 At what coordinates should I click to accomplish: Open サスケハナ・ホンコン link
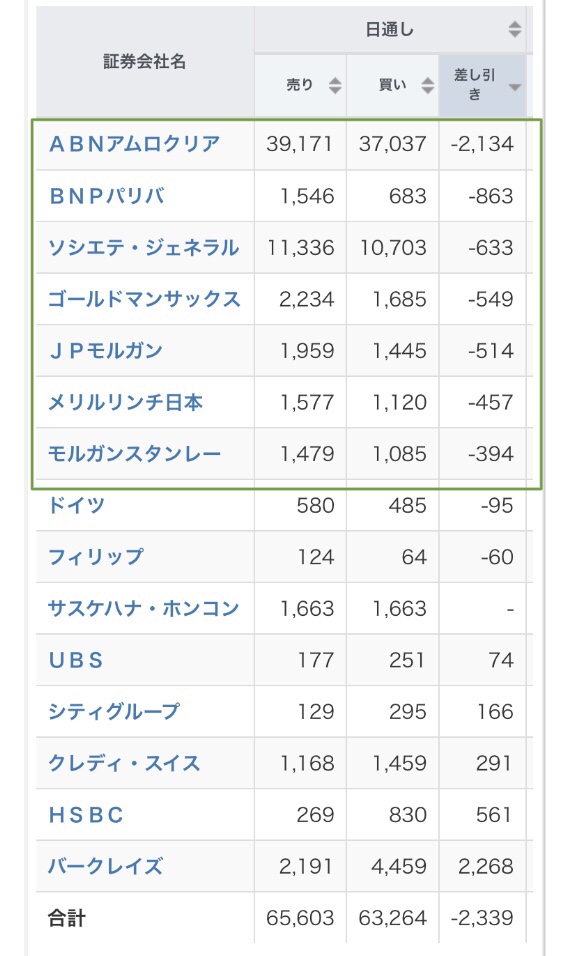click(143, 608)
